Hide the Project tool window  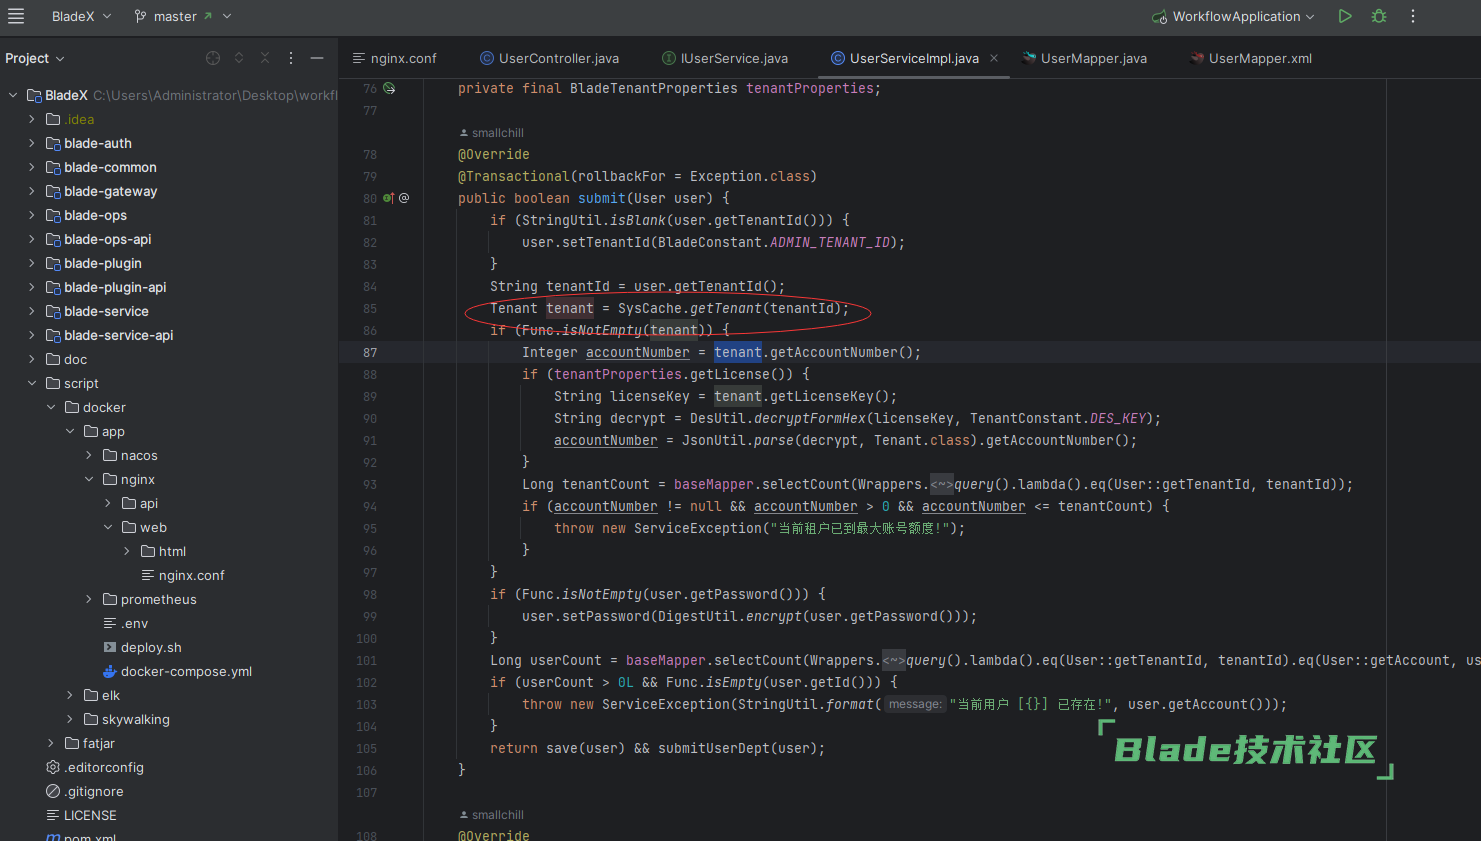[317, 58]
